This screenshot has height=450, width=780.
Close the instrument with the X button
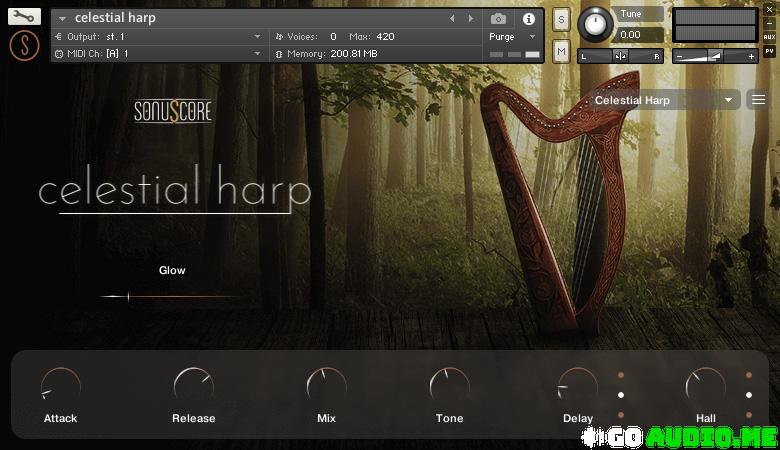coord(769,9)
